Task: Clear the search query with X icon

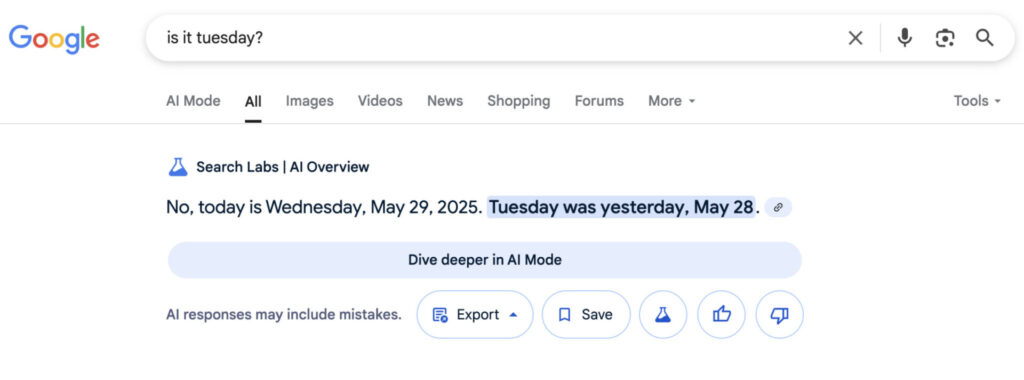Action: (855, 38)
